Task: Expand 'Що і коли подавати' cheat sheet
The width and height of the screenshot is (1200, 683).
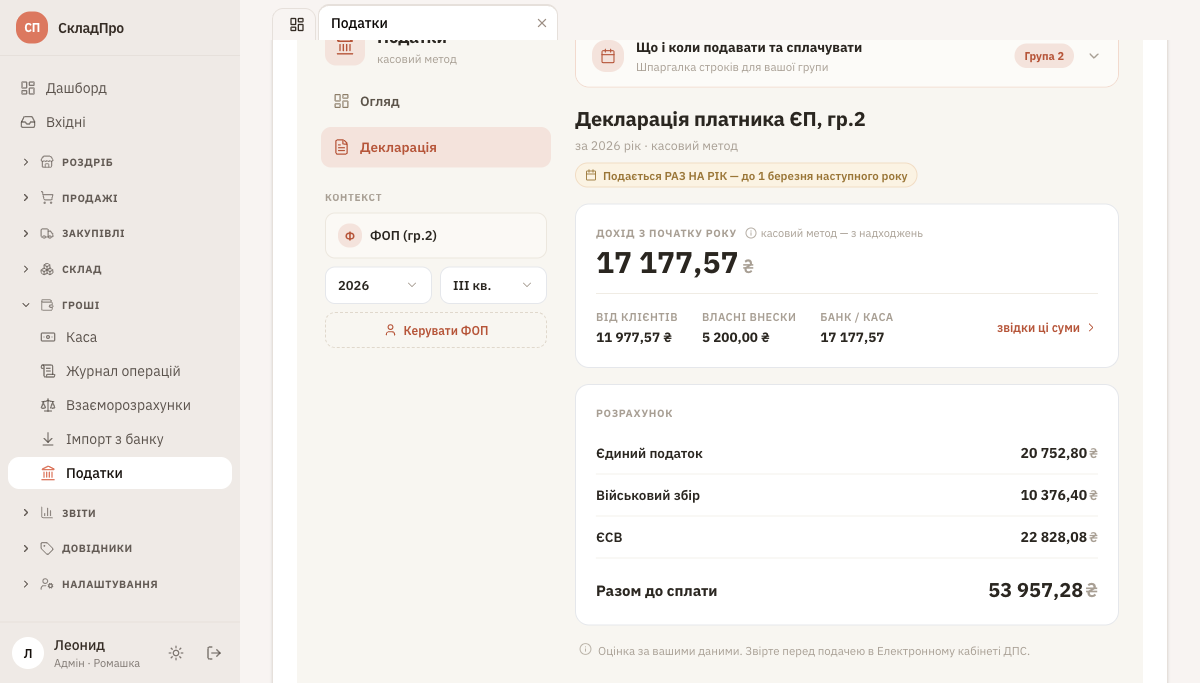Action: tap(1094, 56)
